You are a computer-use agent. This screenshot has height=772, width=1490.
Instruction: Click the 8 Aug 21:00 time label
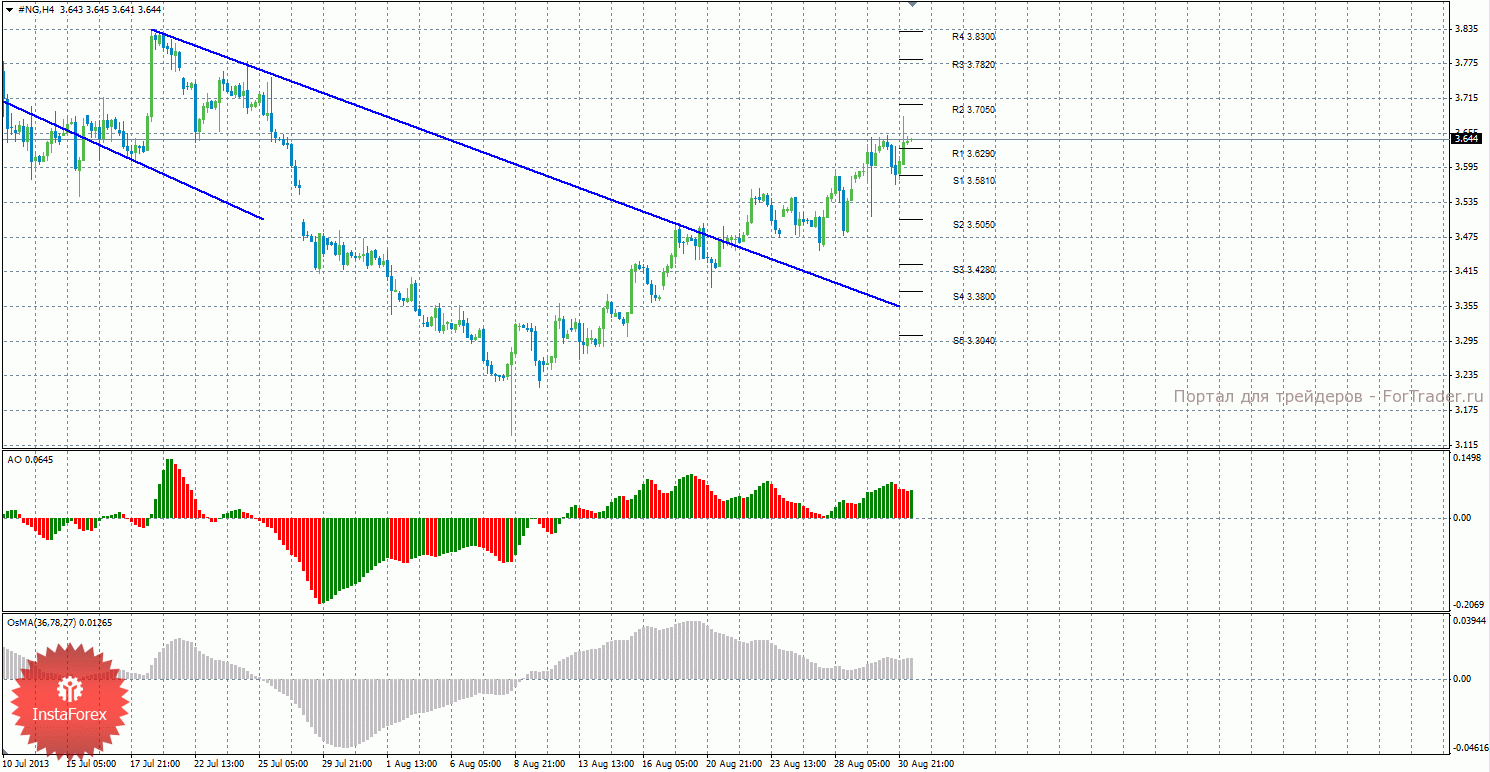[539, 764]
